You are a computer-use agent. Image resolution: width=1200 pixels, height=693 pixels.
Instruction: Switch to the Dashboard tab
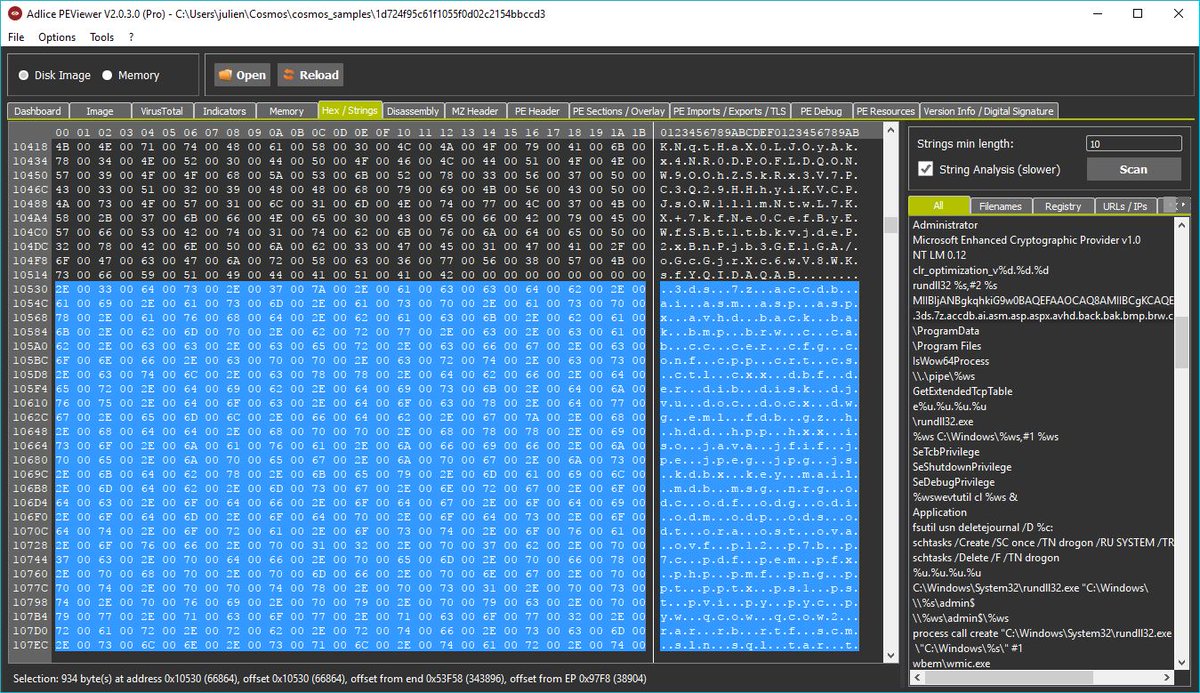38,111
